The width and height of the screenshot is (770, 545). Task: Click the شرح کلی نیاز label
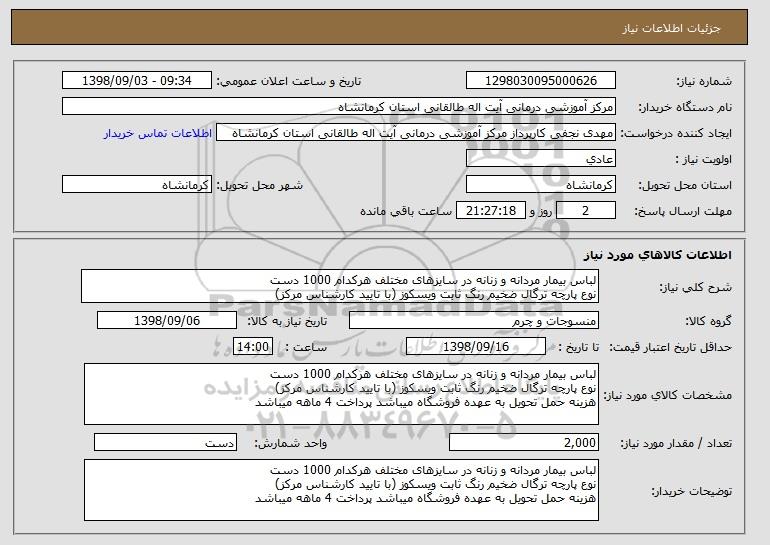tap(695, 288)
